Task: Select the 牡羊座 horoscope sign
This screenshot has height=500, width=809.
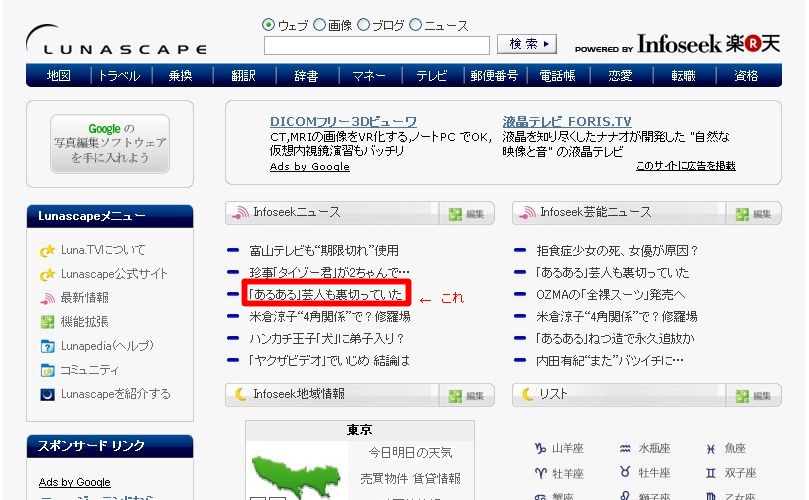Action: click(x=568, y=473)
